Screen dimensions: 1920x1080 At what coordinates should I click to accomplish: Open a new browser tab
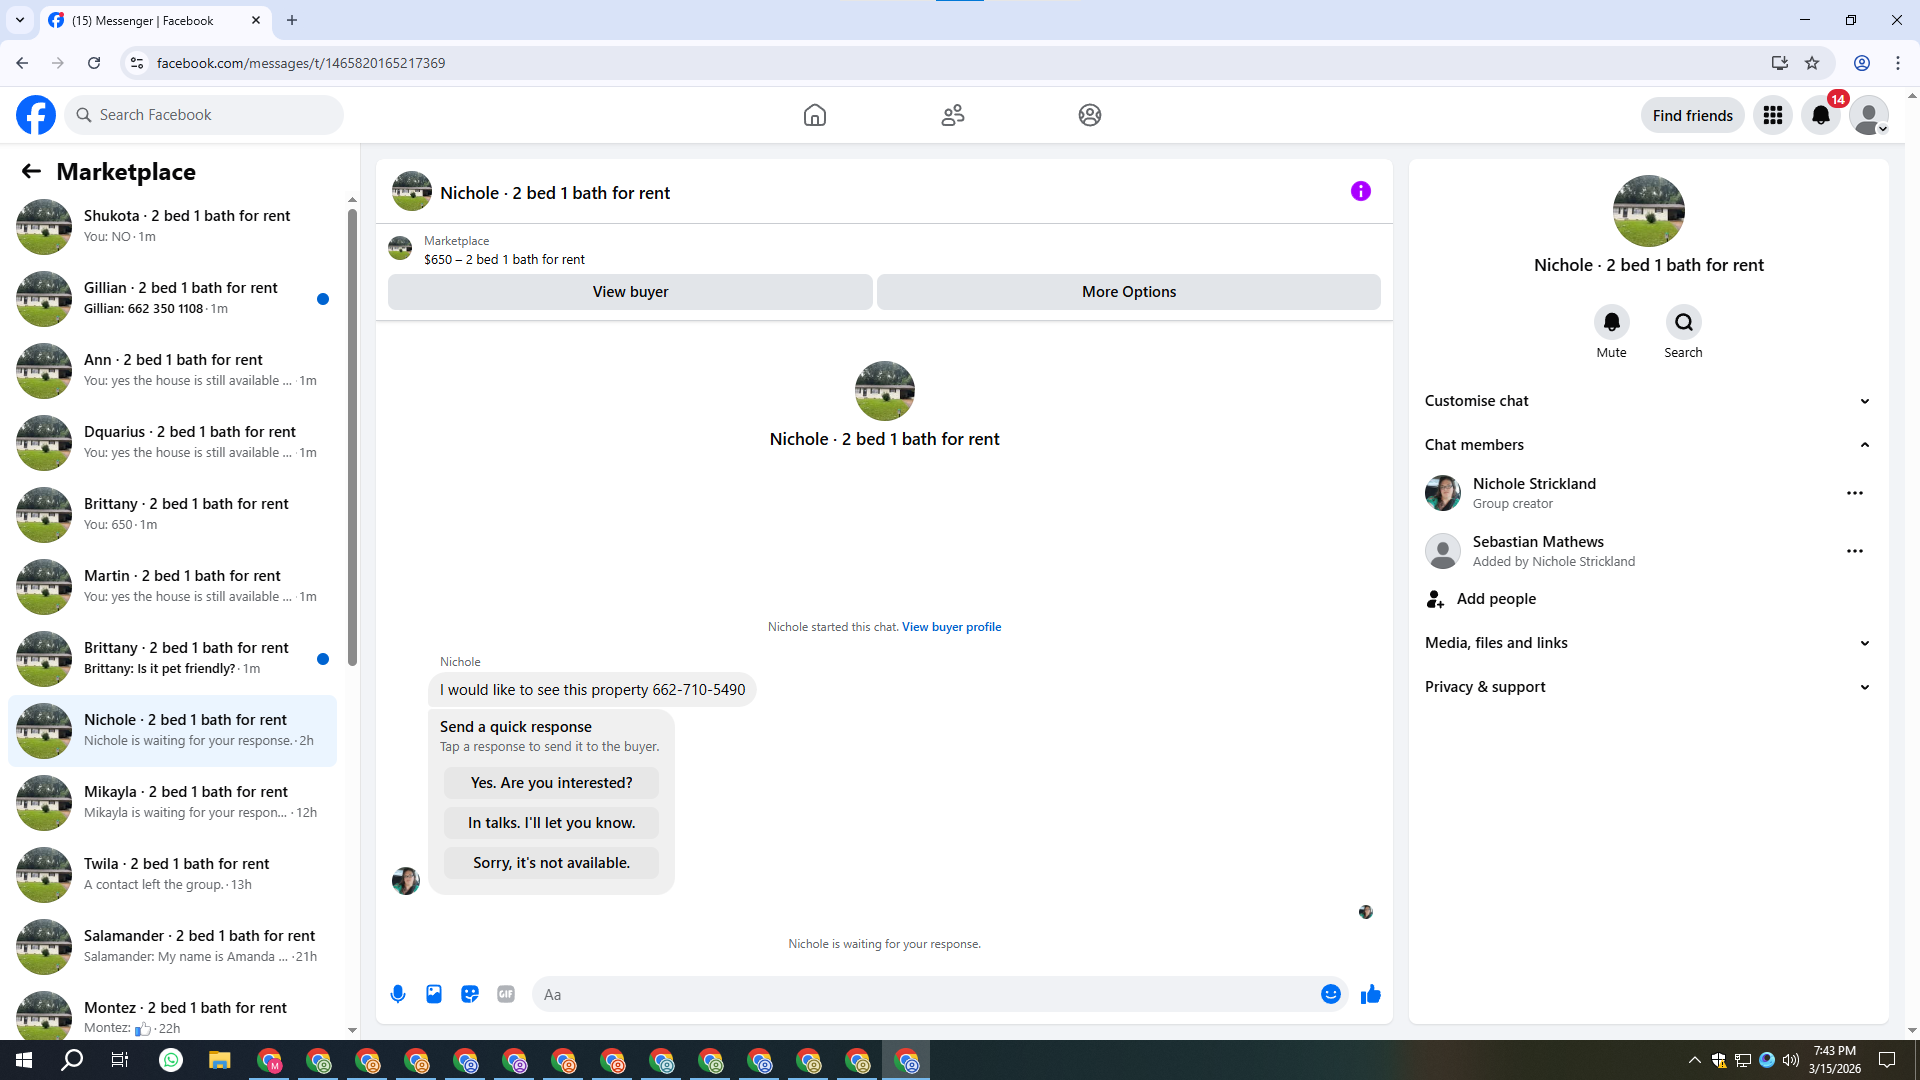tap(292, 20)
